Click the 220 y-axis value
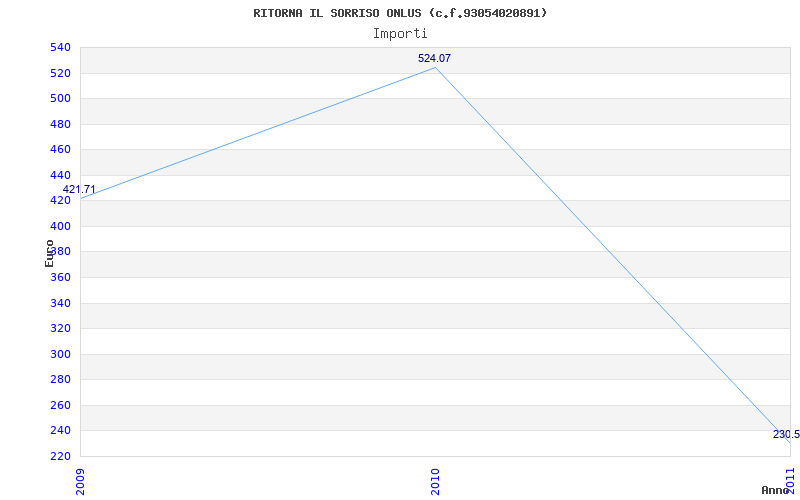Screen dimensions: 800x500 coord(60,456)
